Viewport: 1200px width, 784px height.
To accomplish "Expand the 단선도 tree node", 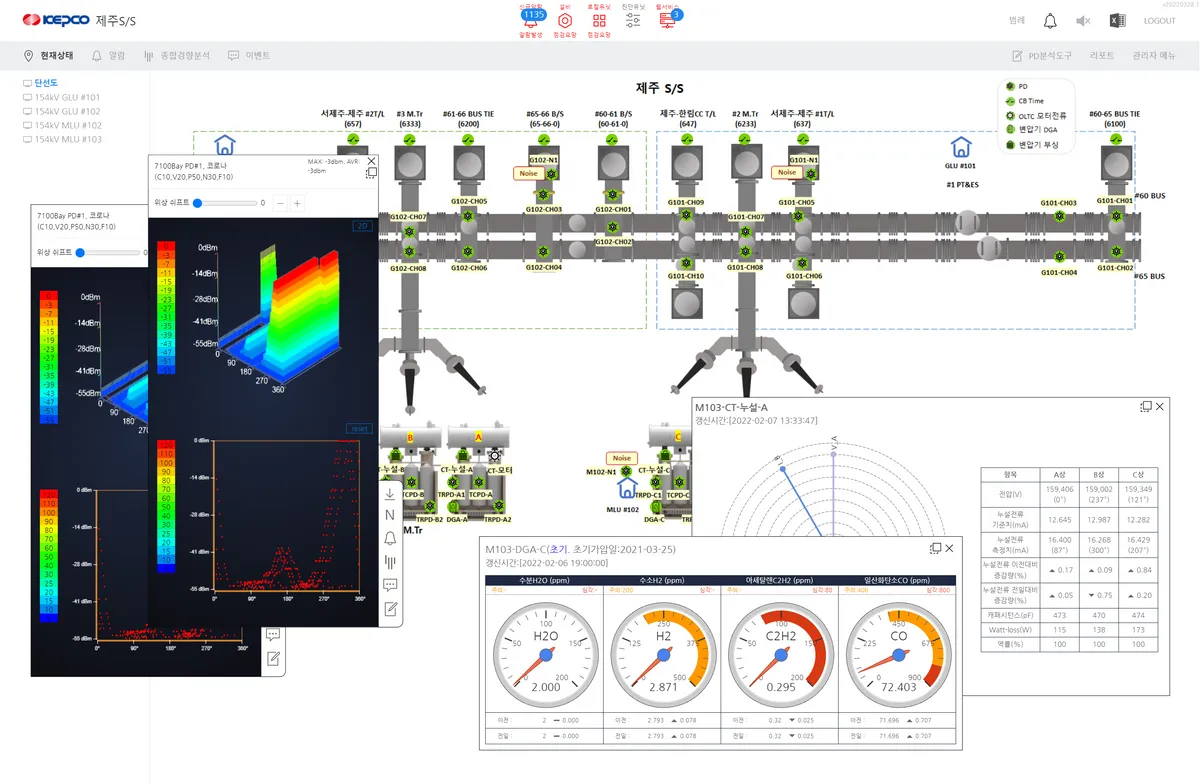I will click(46, 83).
